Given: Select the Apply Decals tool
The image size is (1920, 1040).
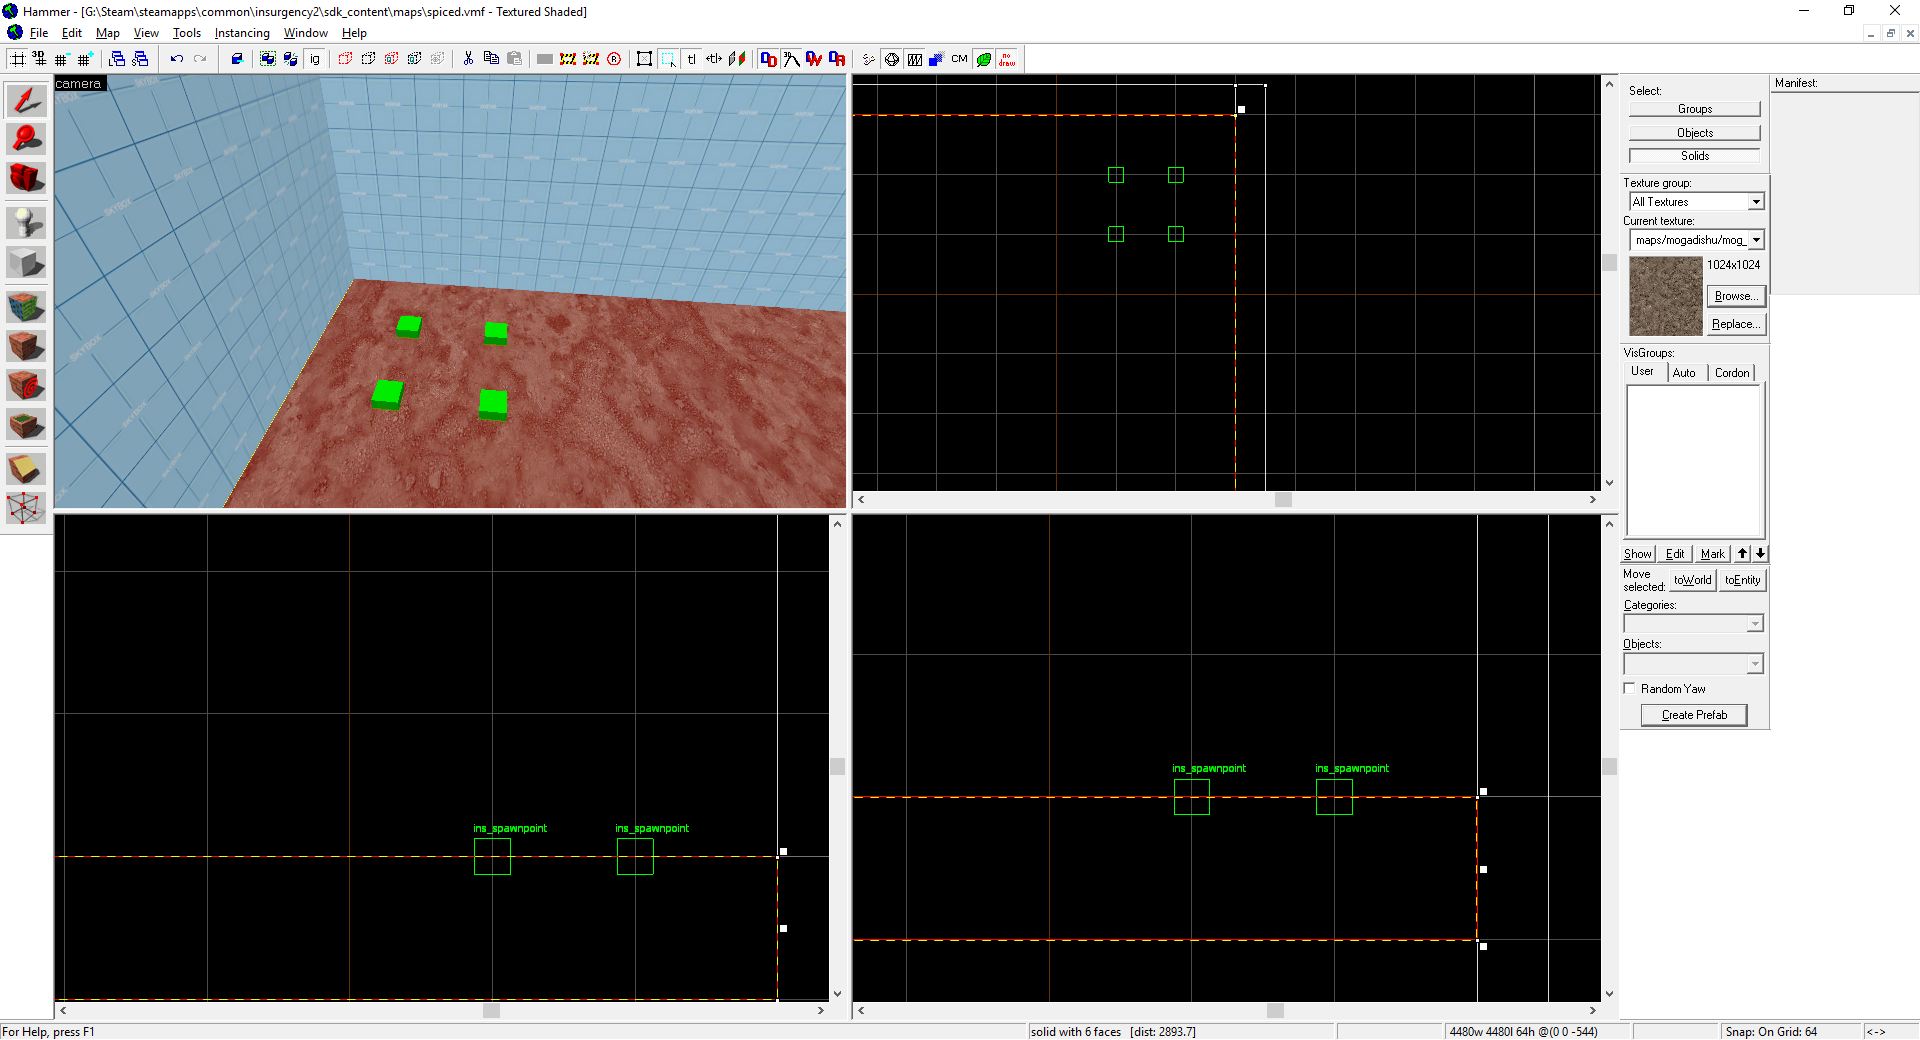Looking at the screenshot, I should point(26,385).
